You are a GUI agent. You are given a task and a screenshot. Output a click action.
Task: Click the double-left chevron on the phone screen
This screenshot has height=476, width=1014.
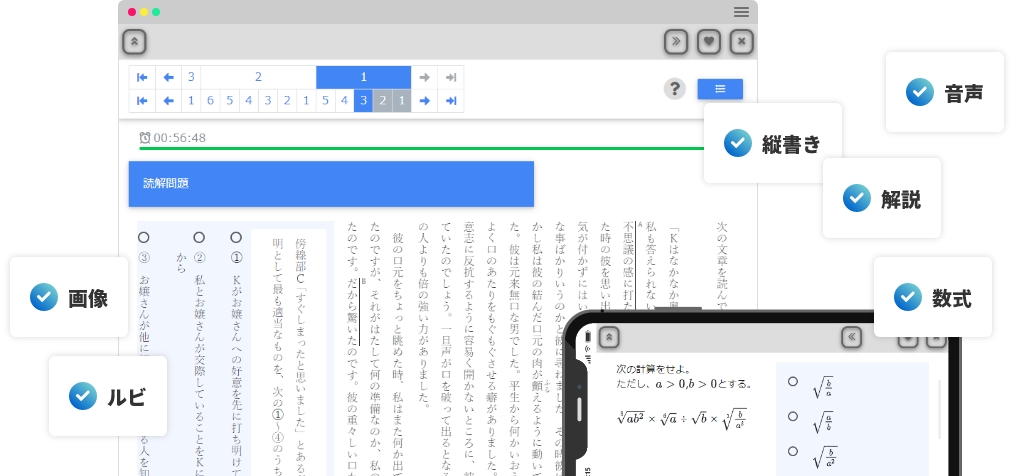(852, 337)
